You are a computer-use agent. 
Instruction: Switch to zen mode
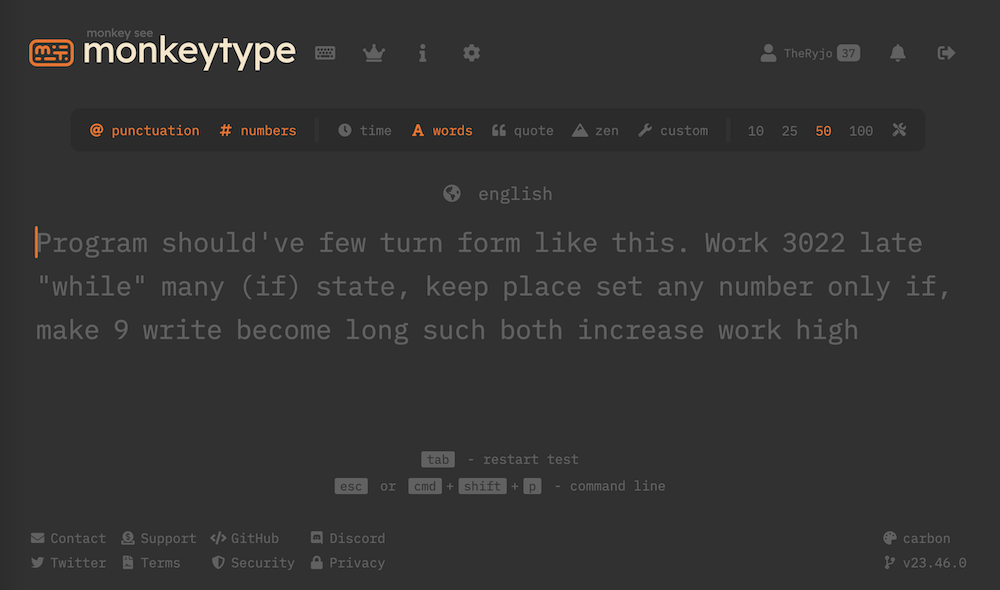tap(596, 131)
